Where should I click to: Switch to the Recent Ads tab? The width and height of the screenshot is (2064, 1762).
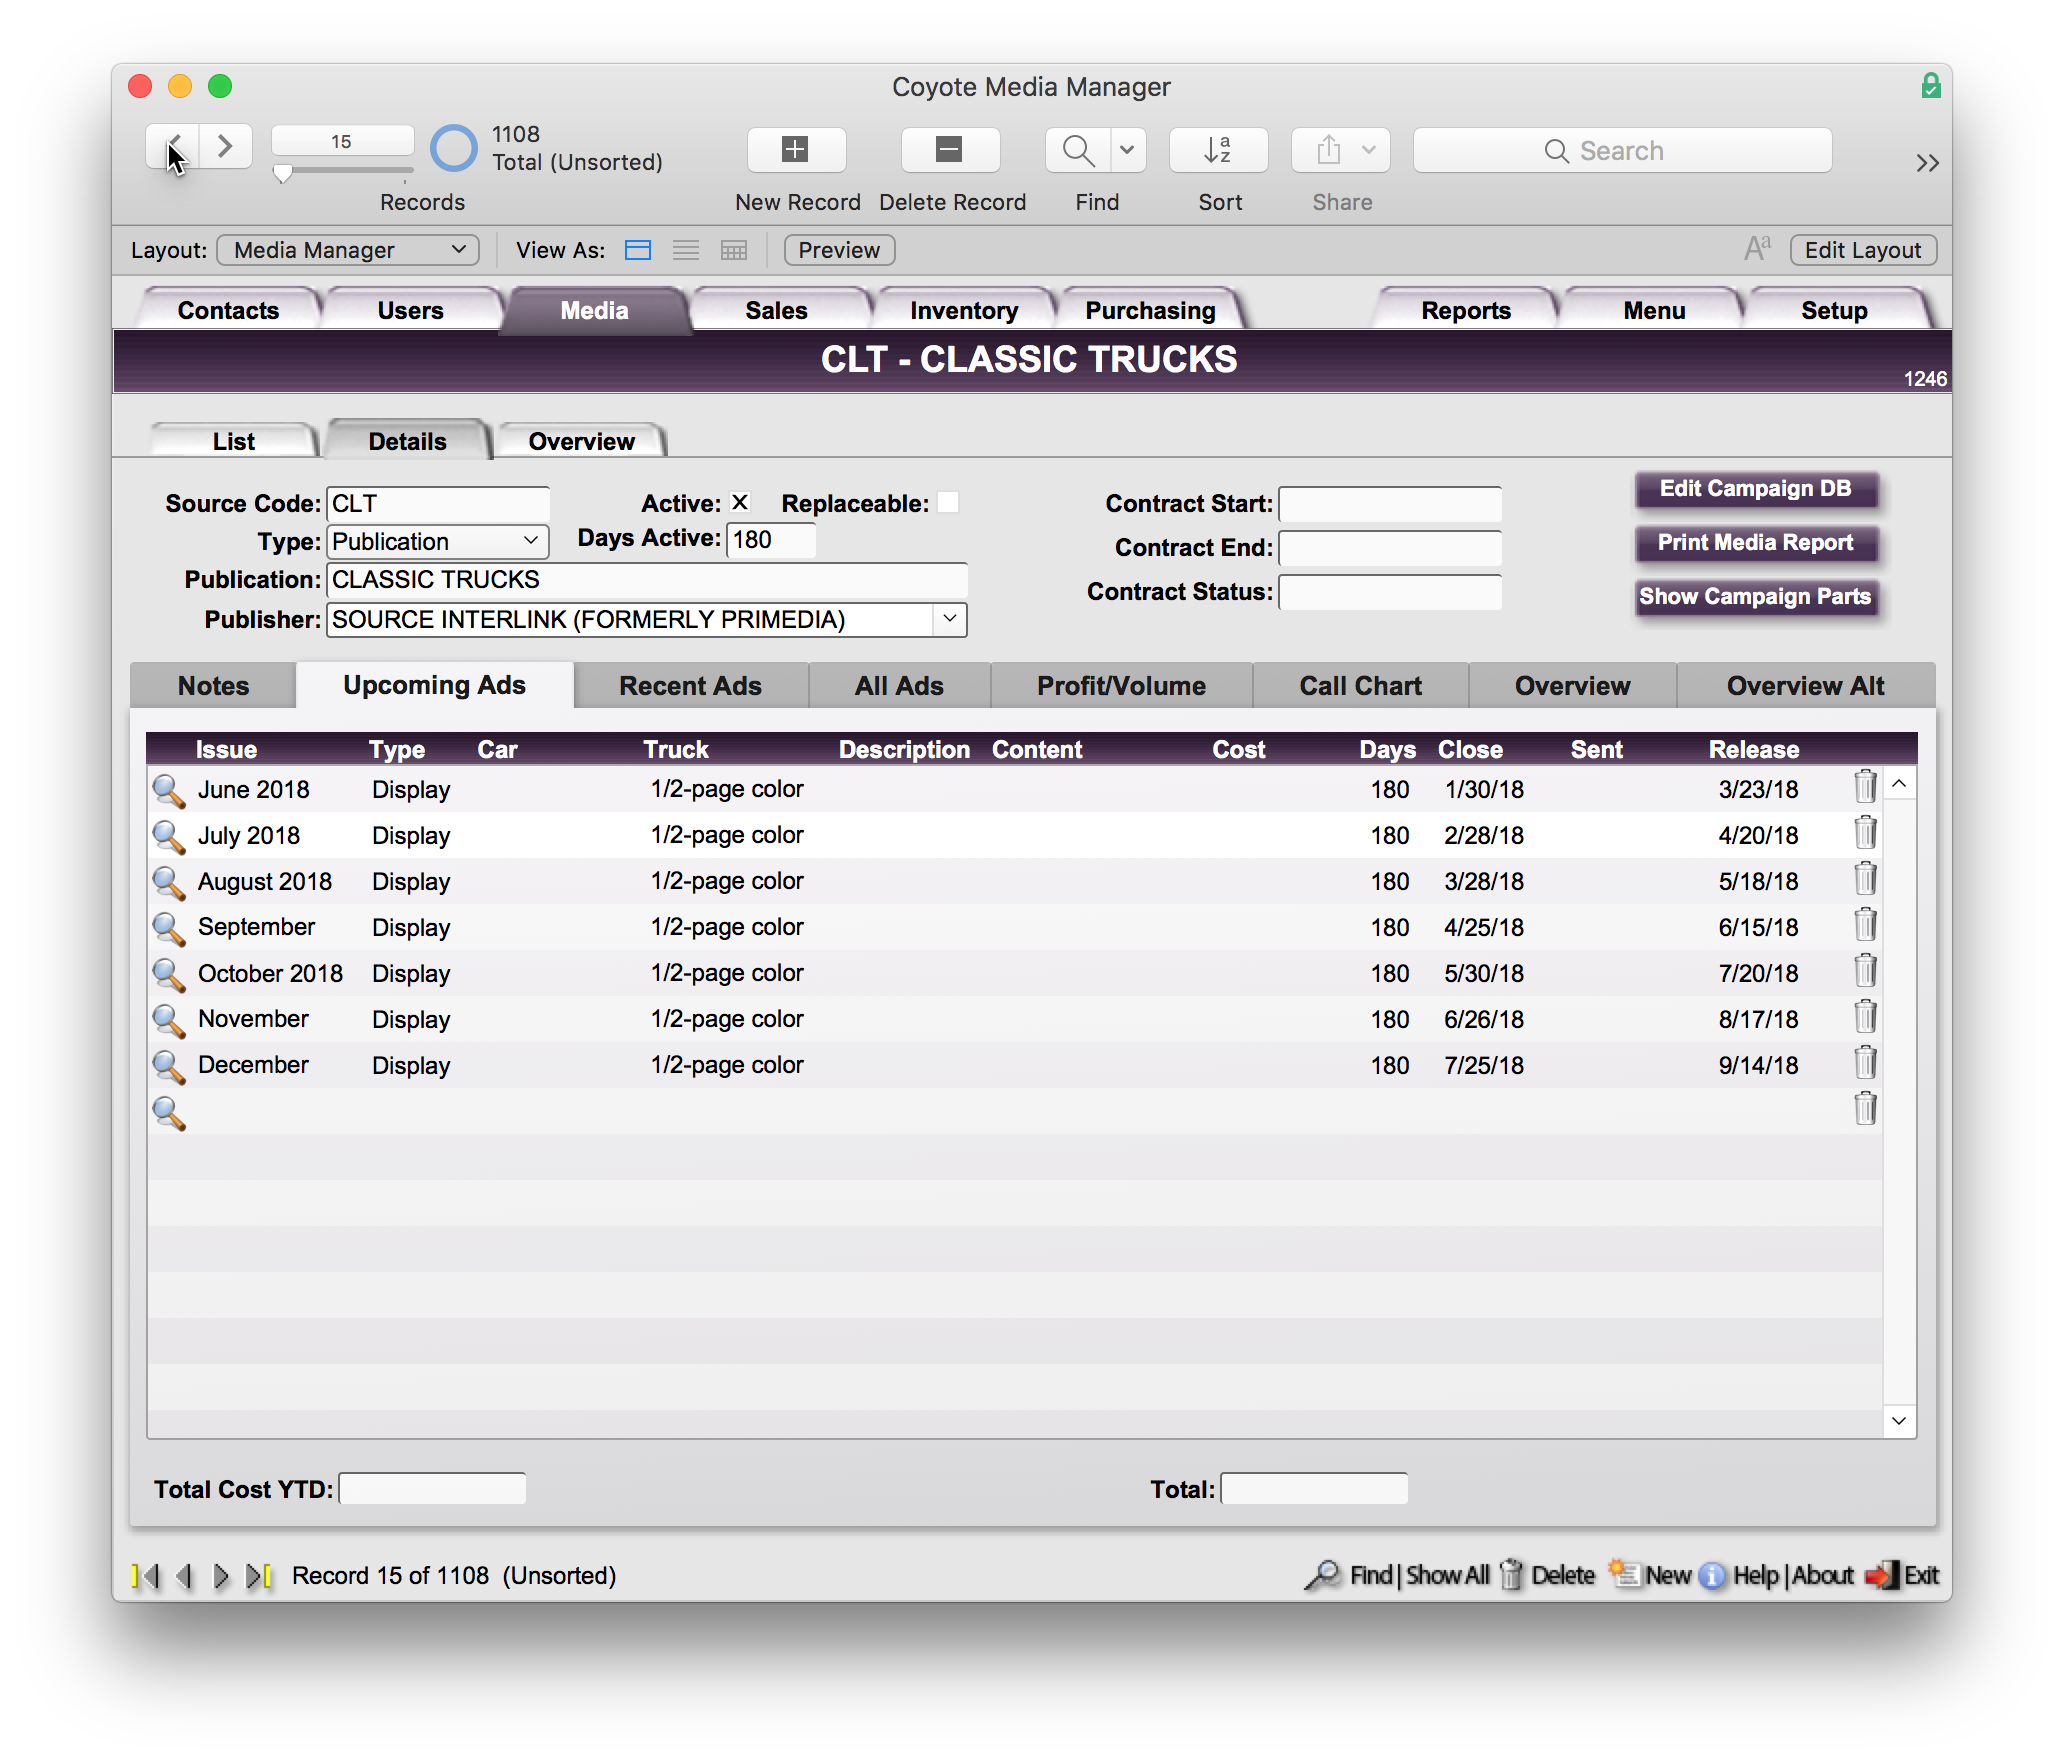pos(690,686)
